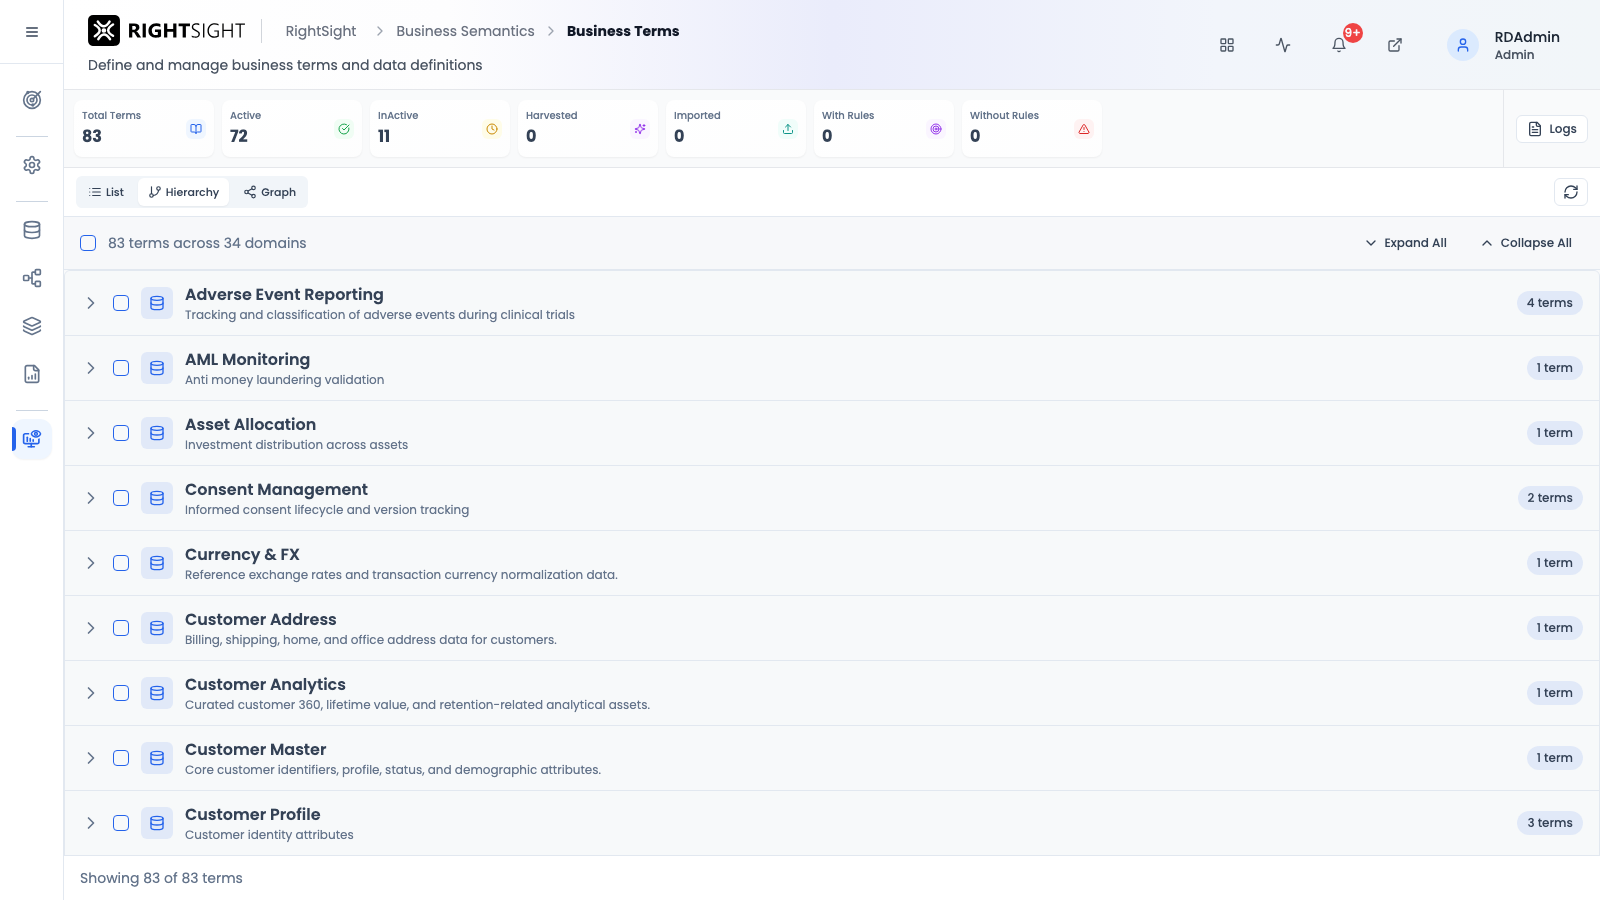The height and width of the screenshot is (900, 1600).
Task: Click the With Rules target icon
Action: [936, 129]
